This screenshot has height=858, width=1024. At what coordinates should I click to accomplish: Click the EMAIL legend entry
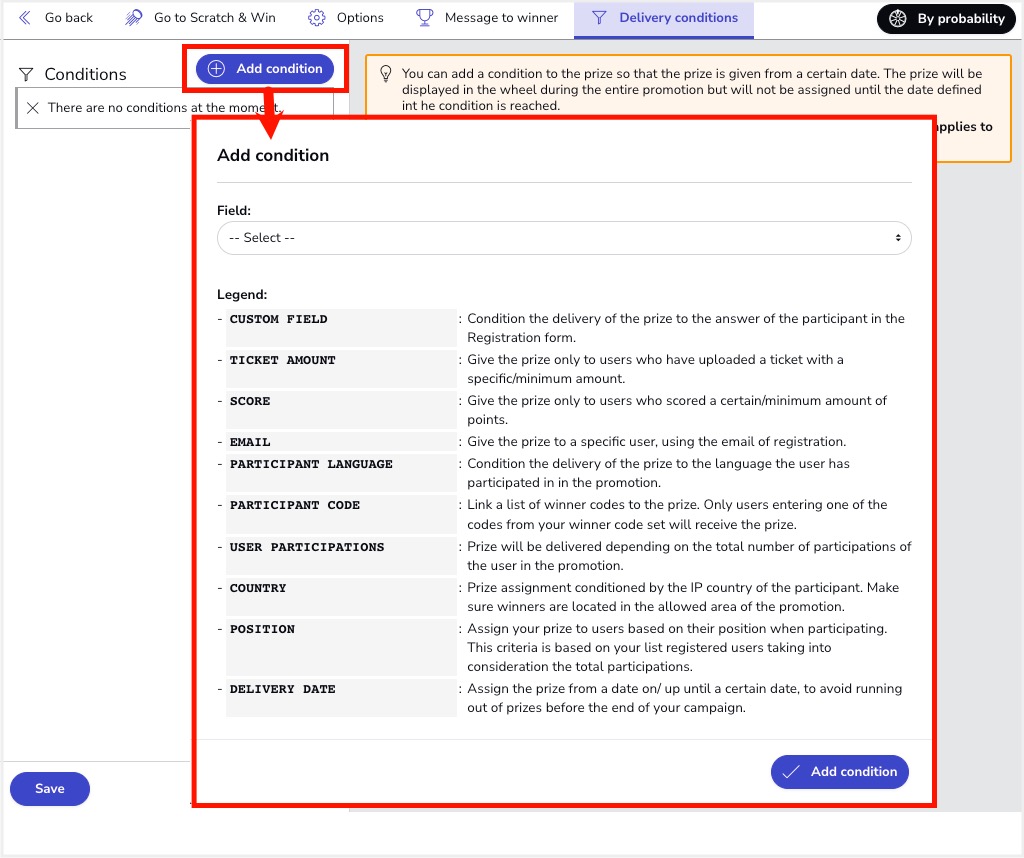click(250, 442)
